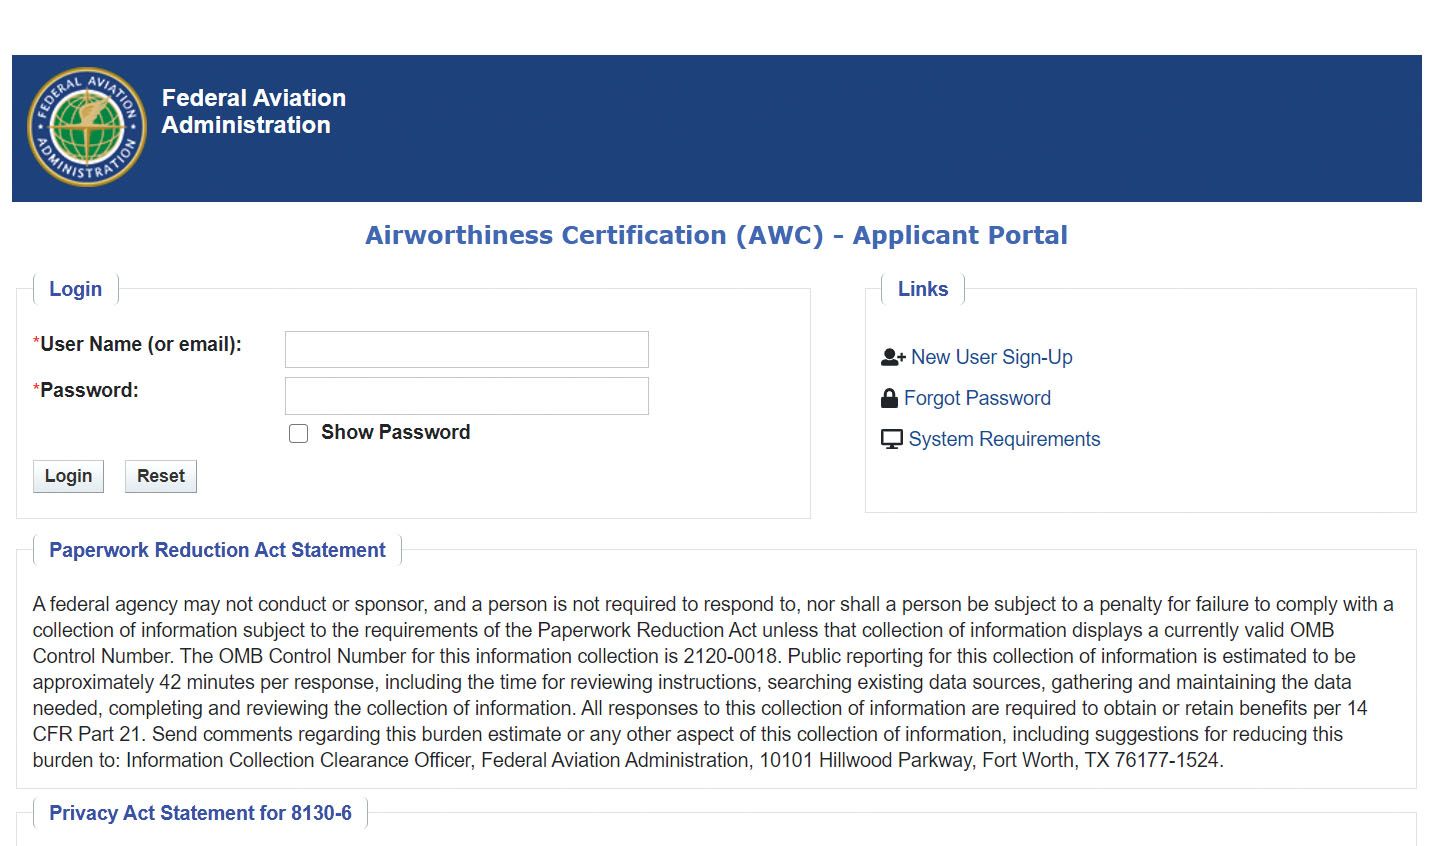This screenshot has width=1434, height=846.
Task: Click the FAA circular seal logo
Action: point(87,127)
